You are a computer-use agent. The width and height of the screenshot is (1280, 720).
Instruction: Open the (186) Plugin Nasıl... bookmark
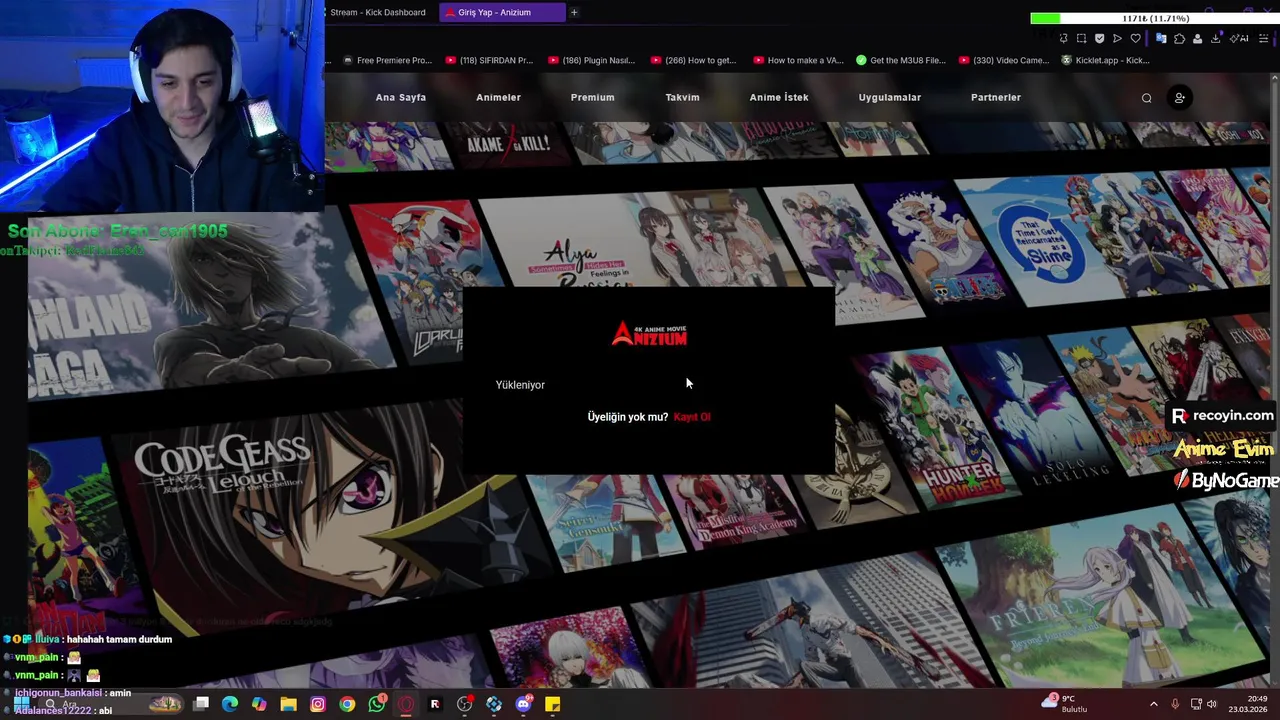pyautogui.click(x=591, y=60)
